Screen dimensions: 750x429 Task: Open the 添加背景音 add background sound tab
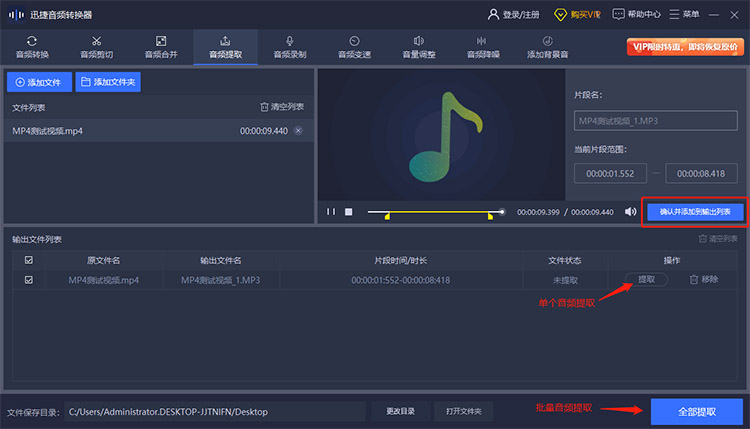[548, 47]
